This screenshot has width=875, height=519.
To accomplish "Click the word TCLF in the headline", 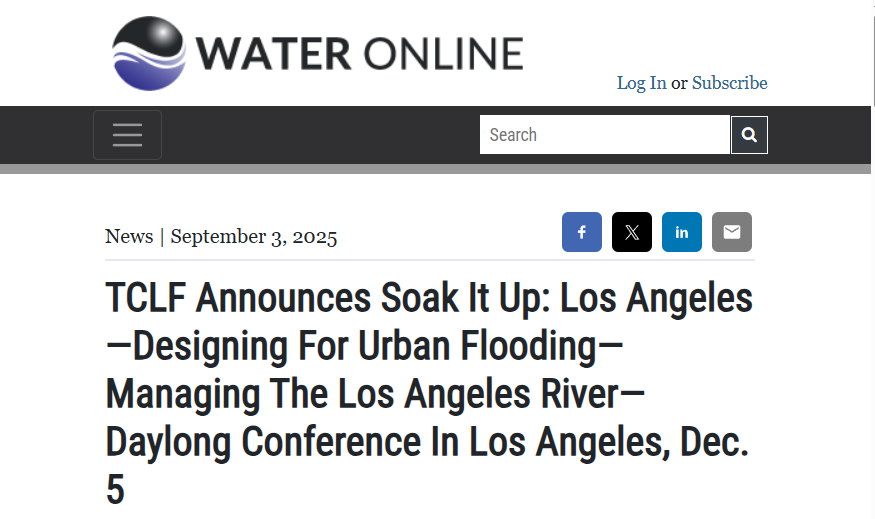I will (145, 298).
